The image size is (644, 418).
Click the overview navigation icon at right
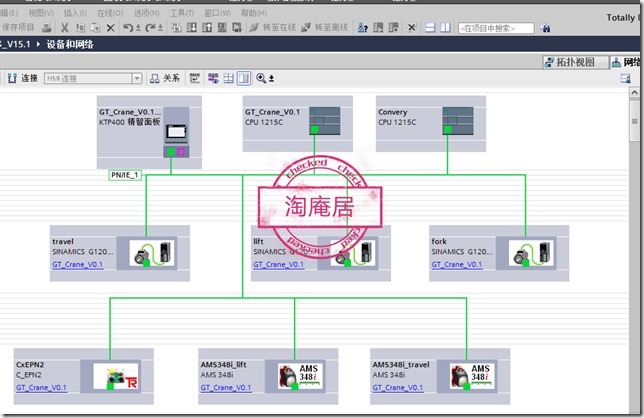[626, 78]
